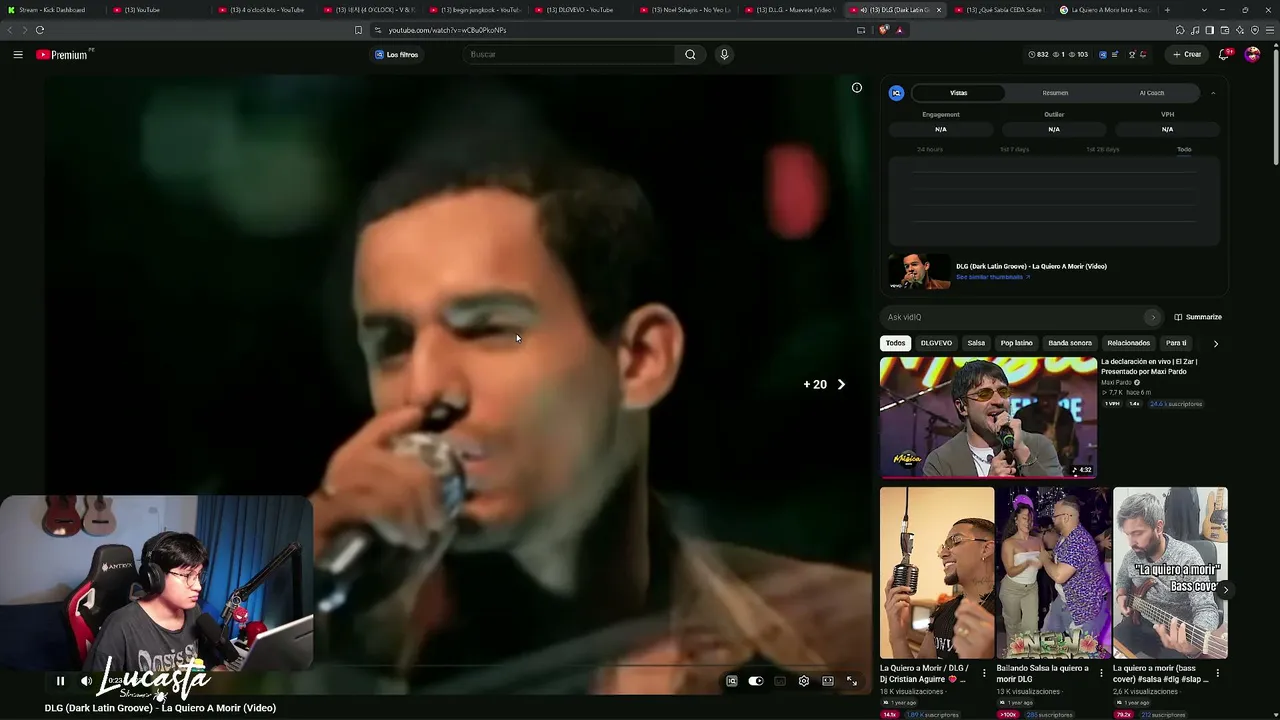This screenshot has width=1280, height=720.
Task: Filter suggestions by Pop latino
Action: point(1016,343)
